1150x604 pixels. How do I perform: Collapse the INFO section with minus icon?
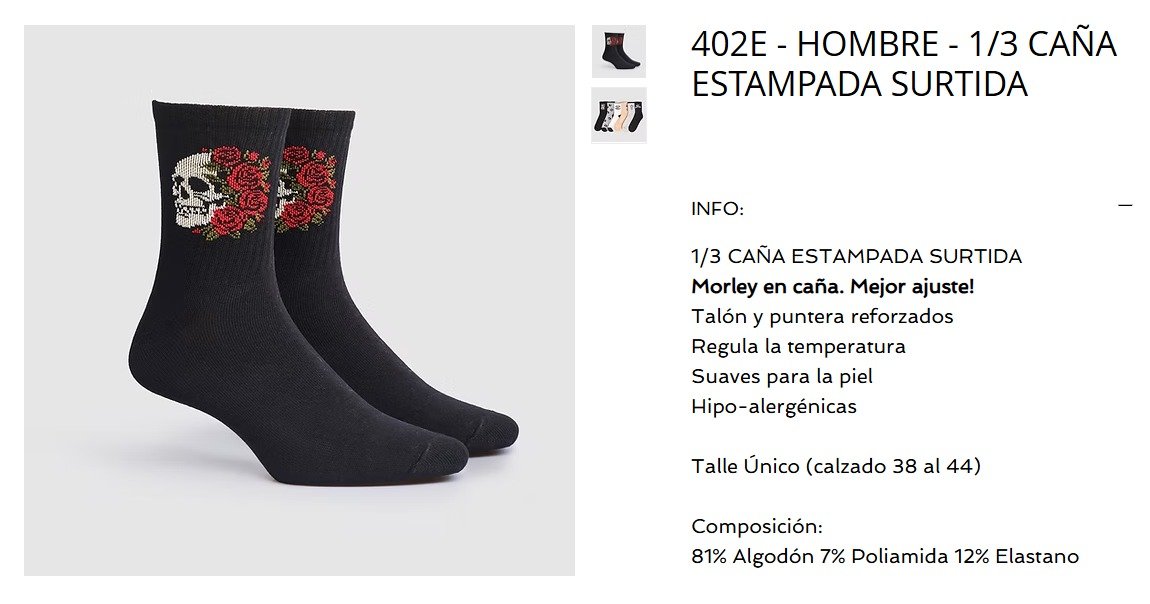pyautogui.click(x=1125, y=205)
